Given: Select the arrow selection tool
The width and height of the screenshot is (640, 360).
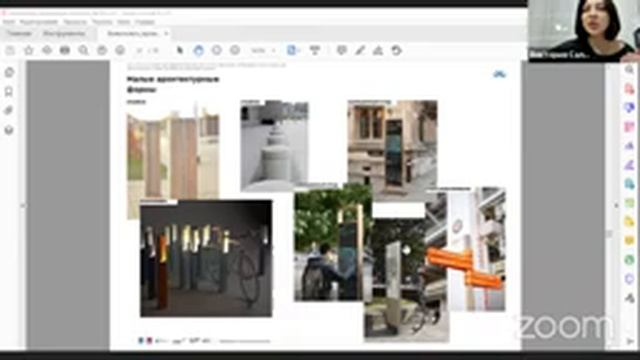Looking at the screenshot, I should point(180,51).
